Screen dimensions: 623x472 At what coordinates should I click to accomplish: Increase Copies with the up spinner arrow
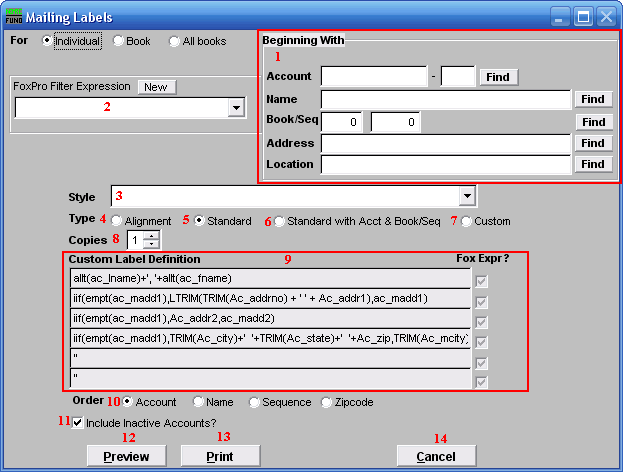[151, 235]
